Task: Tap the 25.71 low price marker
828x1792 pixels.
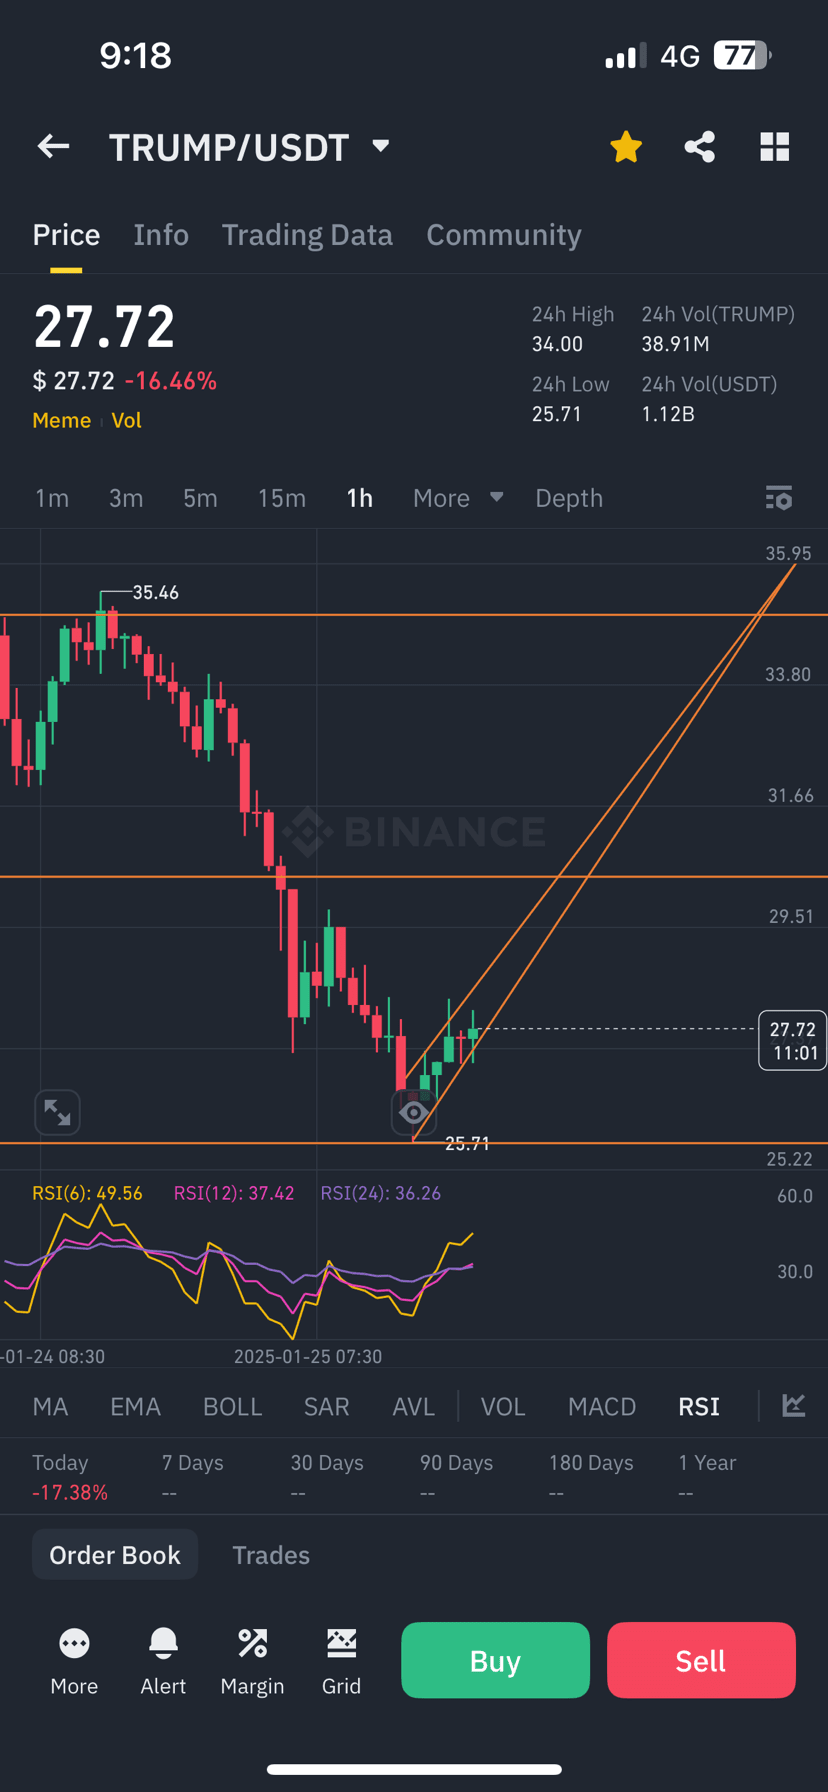Action: [467, 1143]
